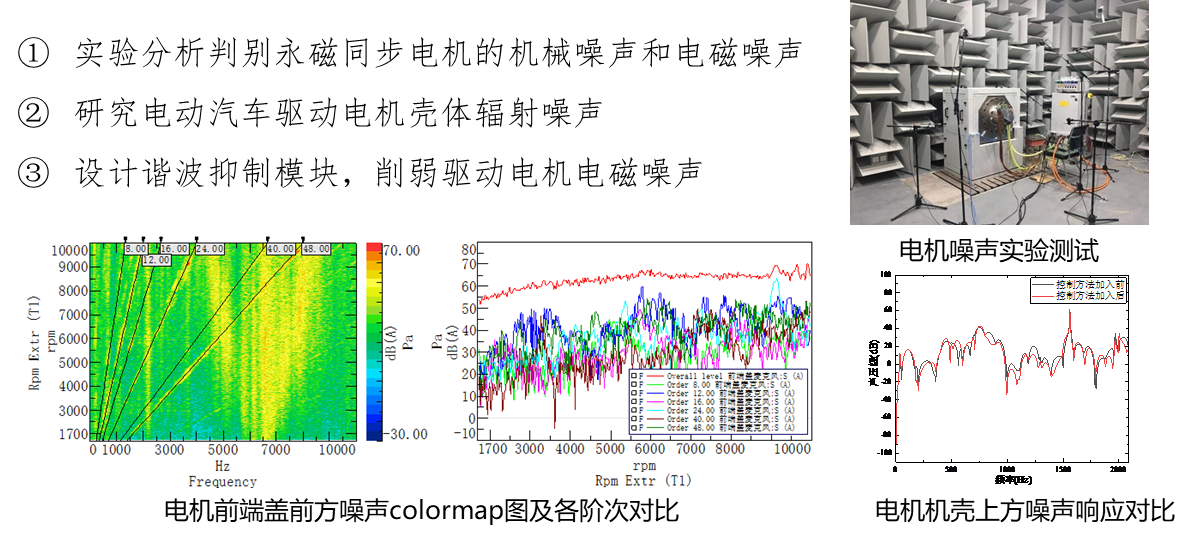Screen dimensions: 1201x541
Task: Select the 48.00 order cursor label
Action: (x=316, y=248)
